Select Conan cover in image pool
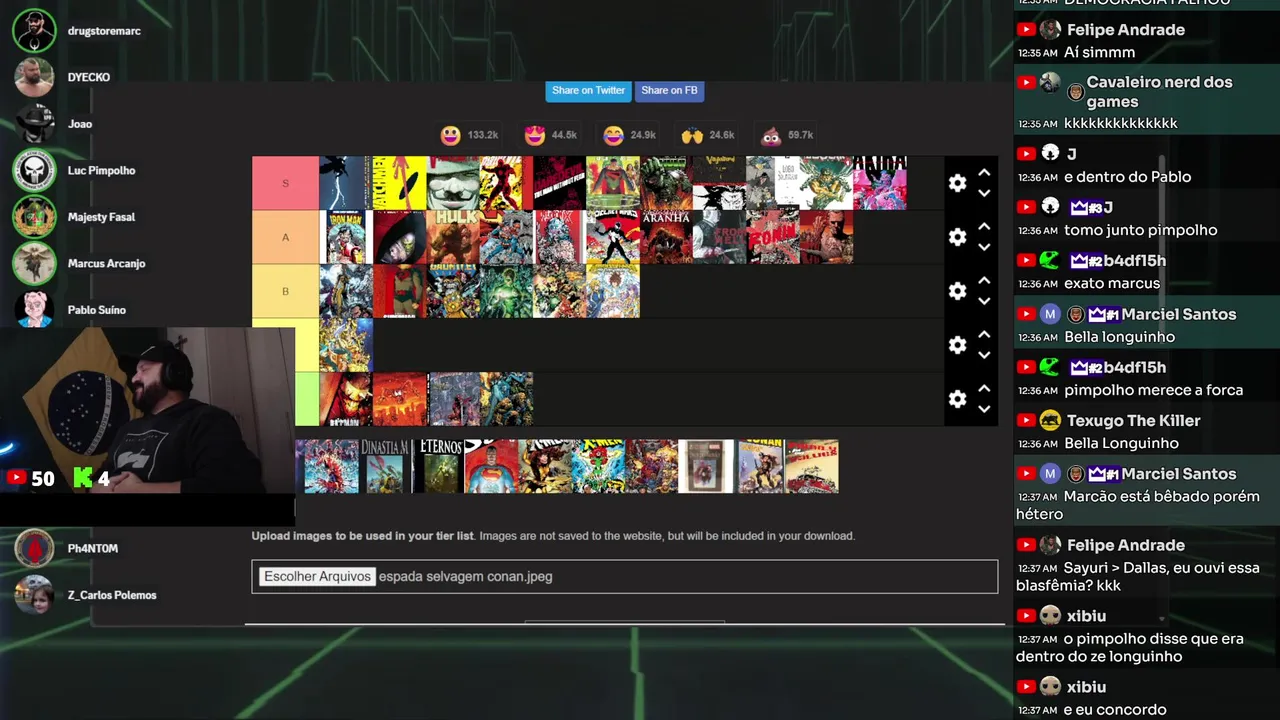This screenshot has height=720, width=1280. (760, 466)
